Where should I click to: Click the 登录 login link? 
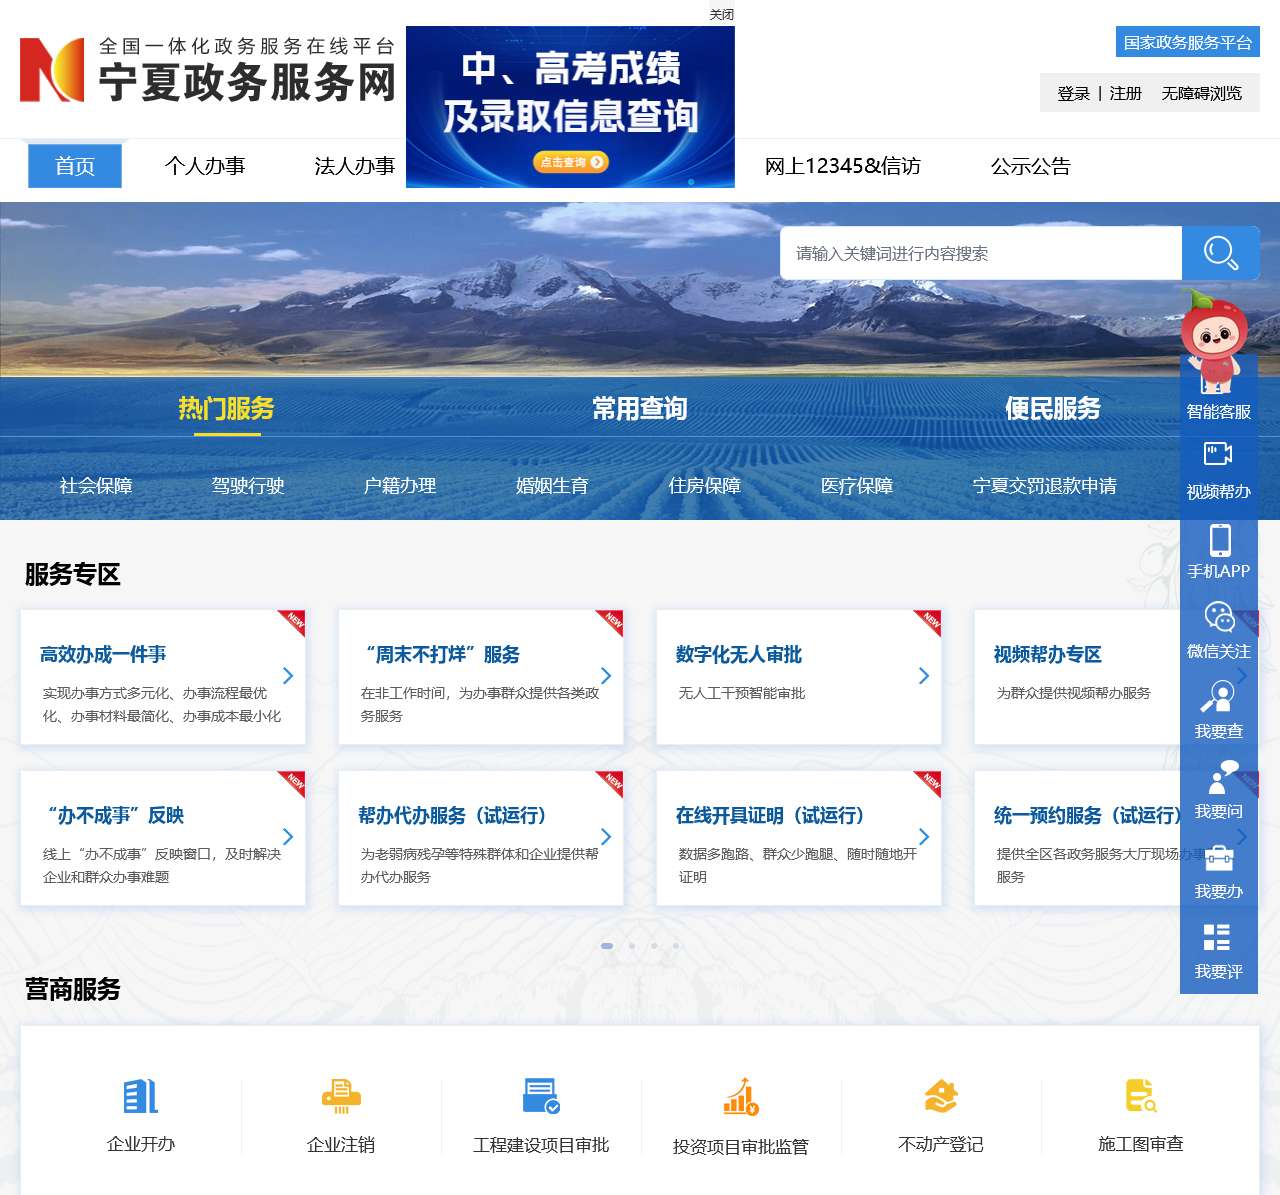pyautogui.click(x=1070, y=92)
